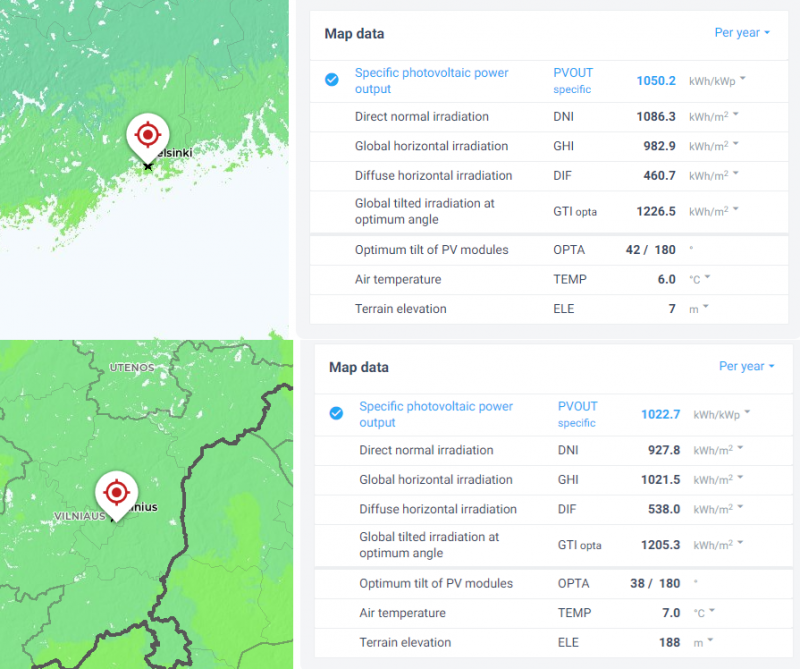Open the Per year dropdown in the upper panel

pyautogui.click(x=742, y=33)
